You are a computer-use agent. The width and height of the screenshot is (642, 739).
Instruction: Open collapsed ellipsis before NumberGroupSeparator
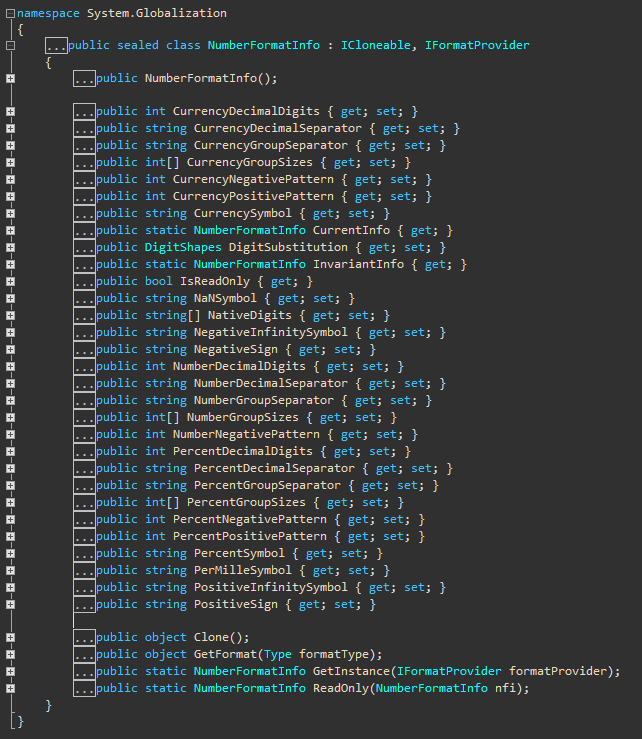click(84, 401)
